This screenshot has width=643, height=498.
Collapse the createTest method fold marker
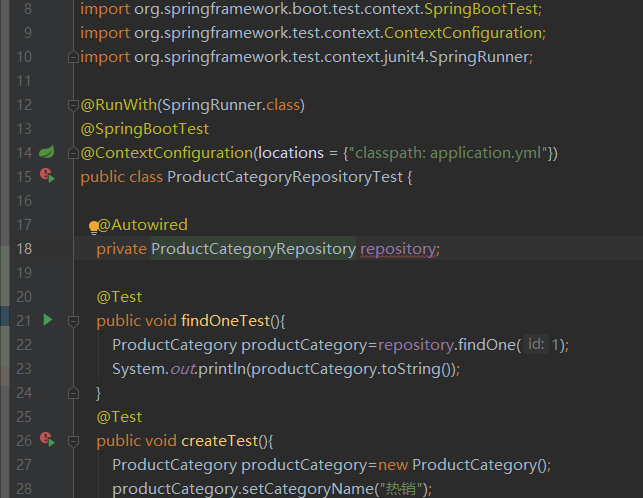coord(73,441)
